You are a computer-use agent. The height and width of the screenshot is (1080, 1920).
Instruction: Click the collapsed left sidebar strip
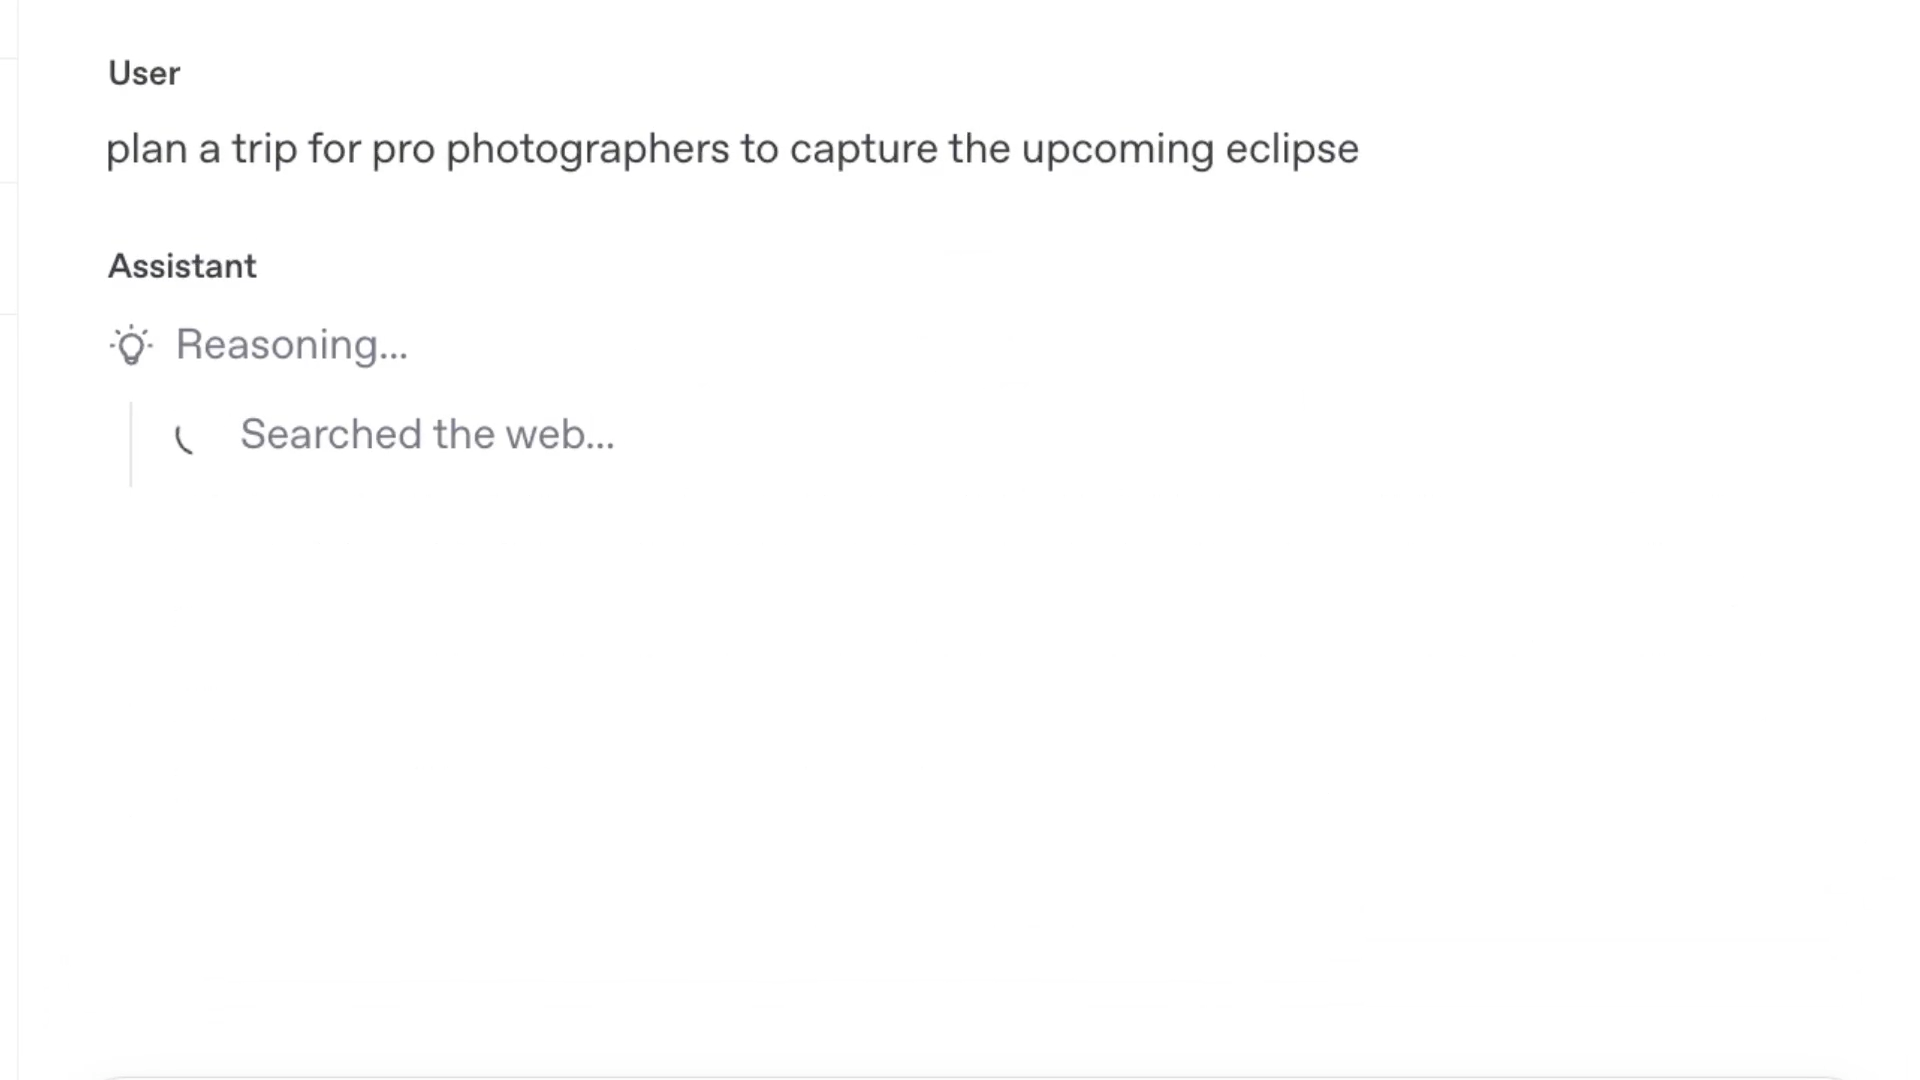pos(9,540)
